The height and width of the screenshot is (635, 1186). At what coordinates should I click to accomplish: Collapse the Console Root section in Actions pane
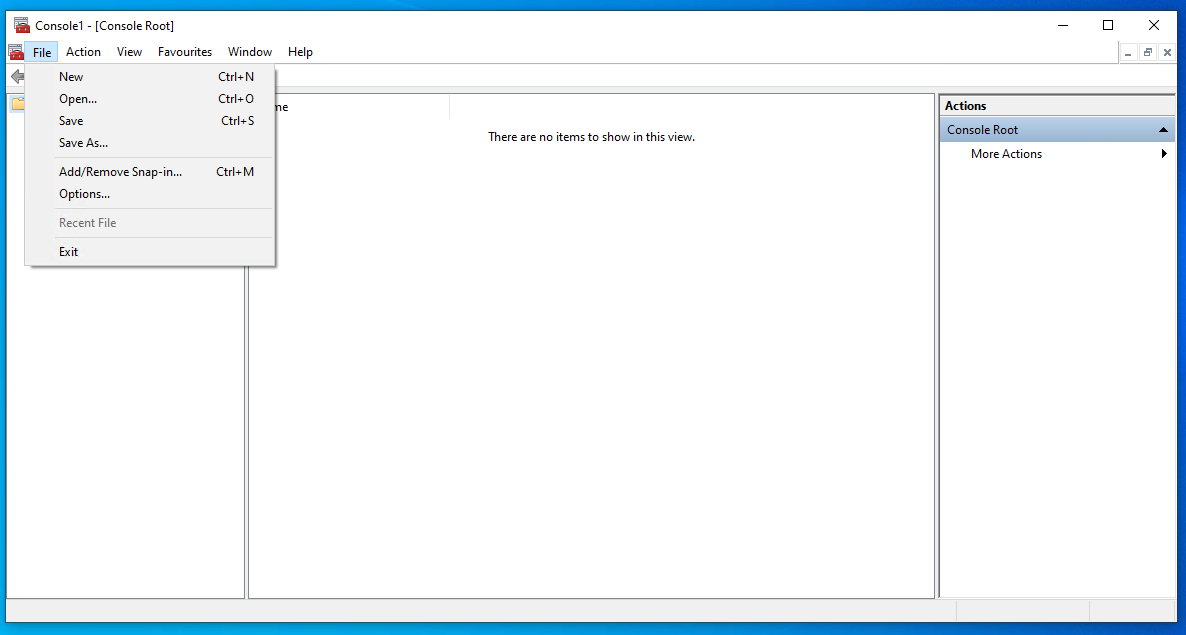1163,130
